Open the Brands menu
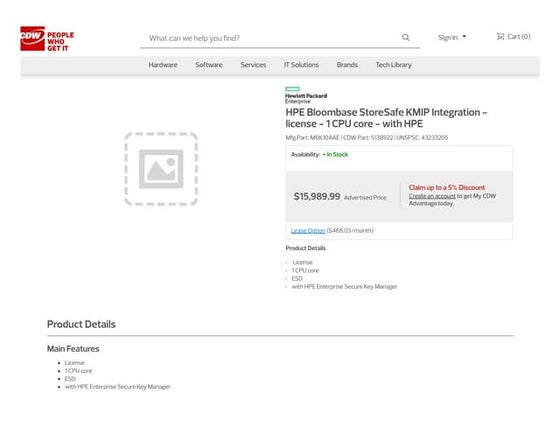 (x=347, y=65)
